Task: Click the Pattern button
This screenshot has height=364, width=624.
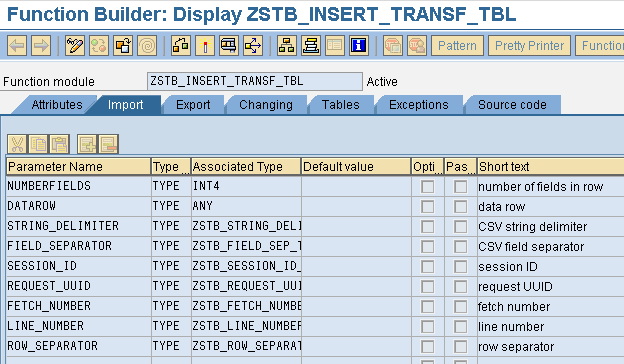Action: pos(457,45)
